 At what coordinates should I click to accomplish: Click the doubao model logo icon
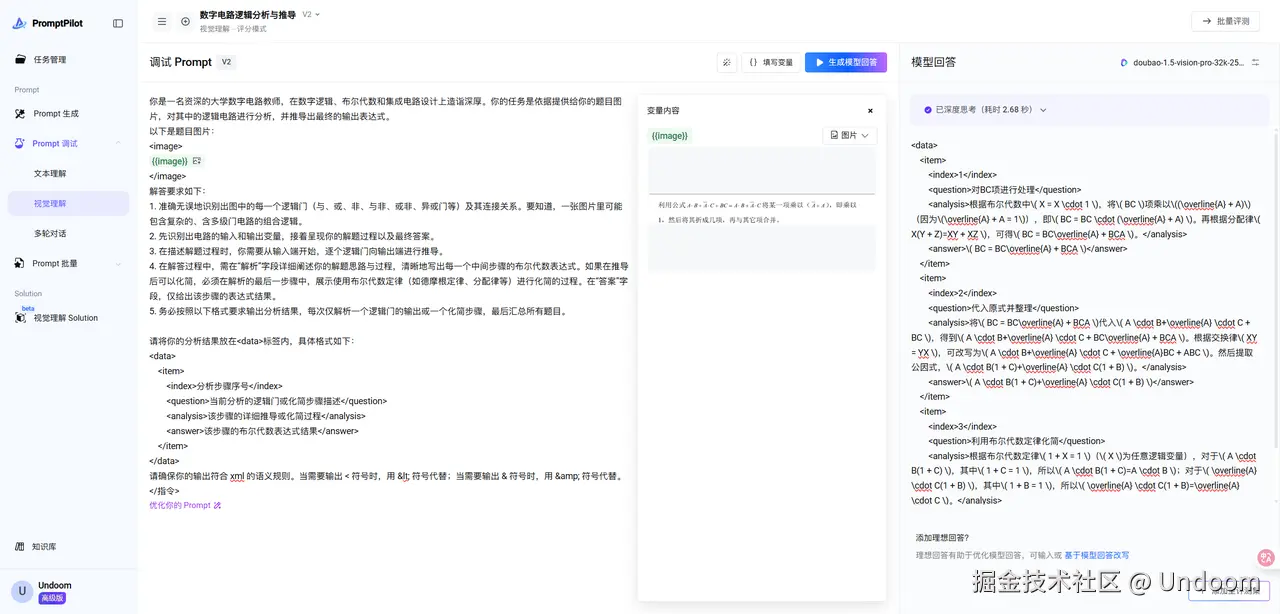tap(1124, 62)
